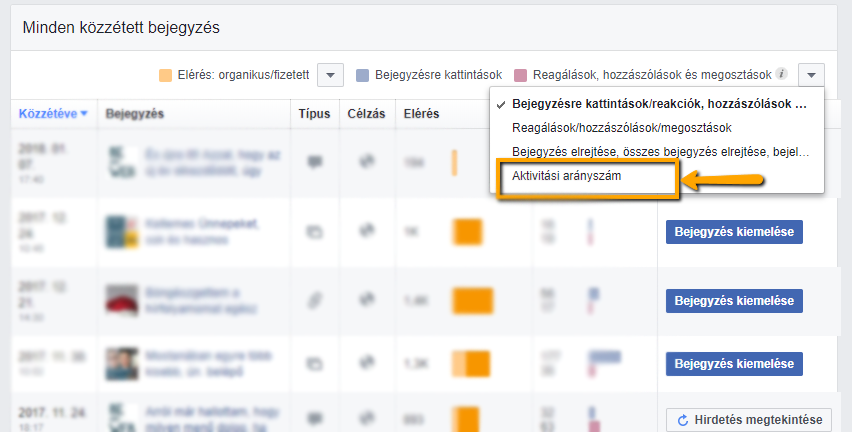This screenshot has height=432, width=852.
Task: Click speech-type icon for 2017.11.24 post
Action: [315, 419]
